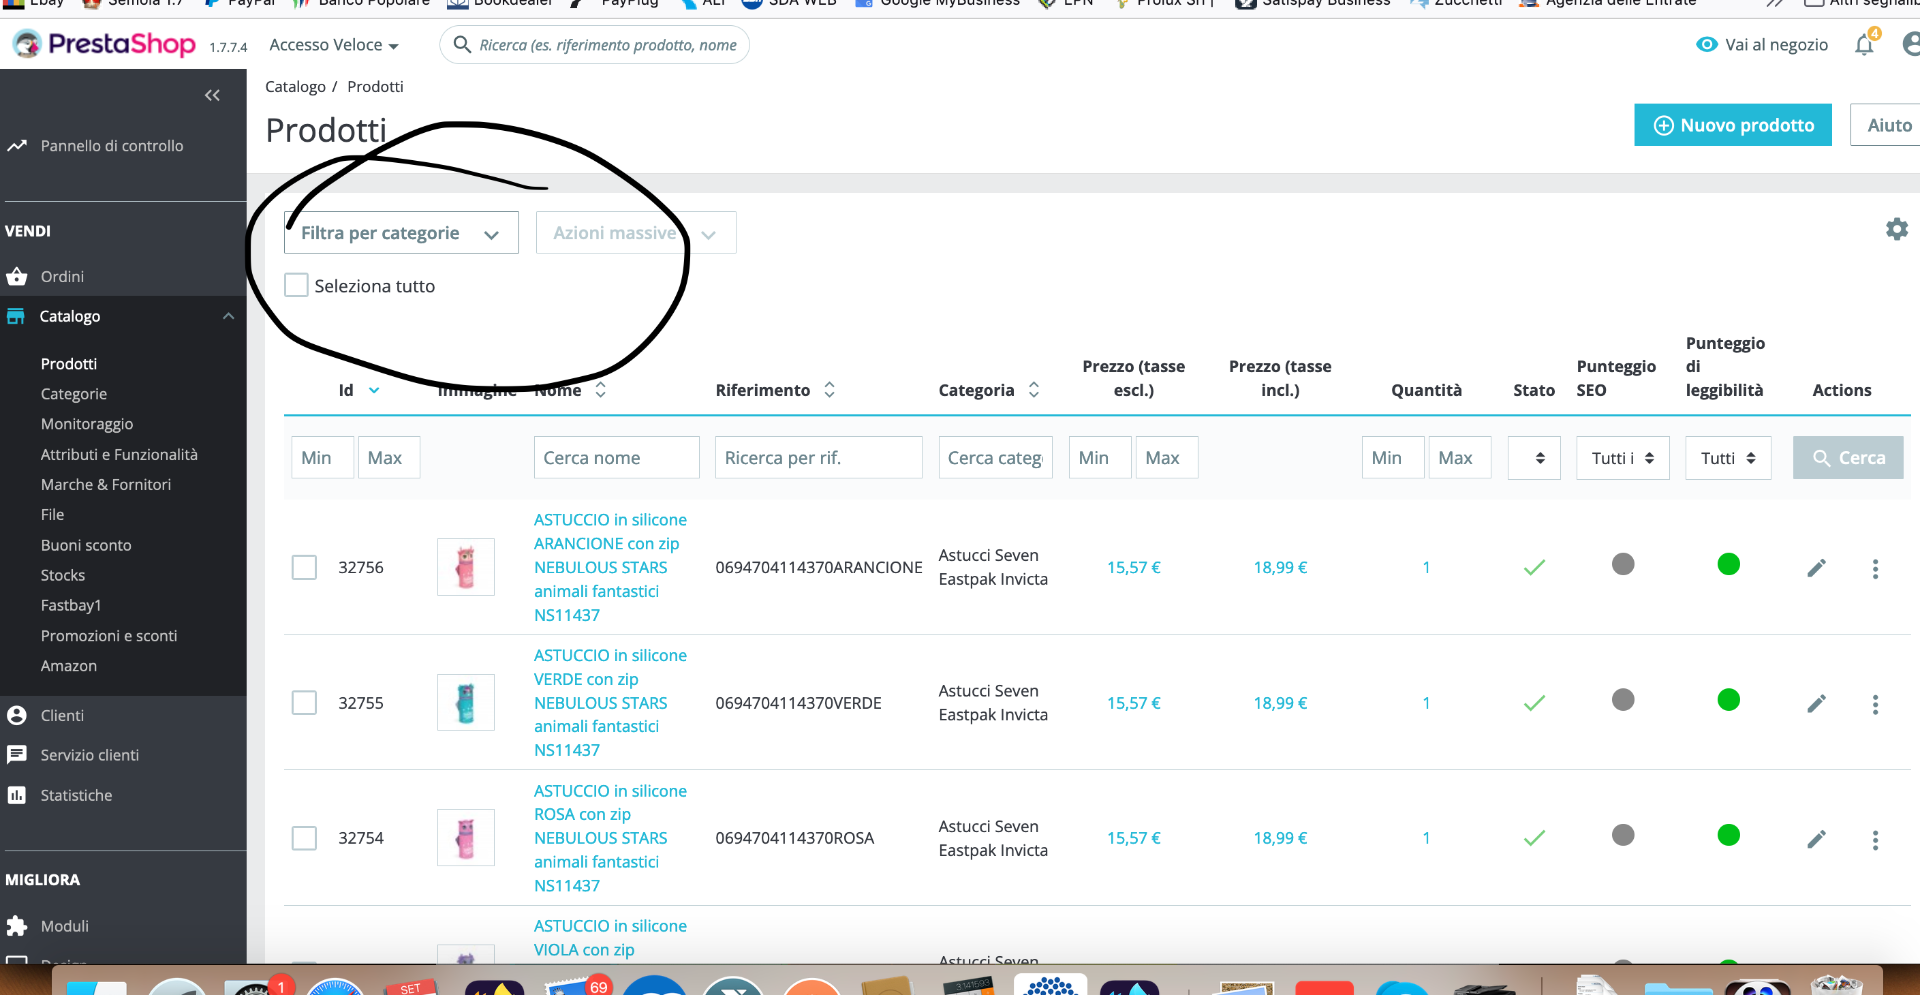1920x995 pixels.
Task: Click Vai al negozio link
Action: [1776, 45]
